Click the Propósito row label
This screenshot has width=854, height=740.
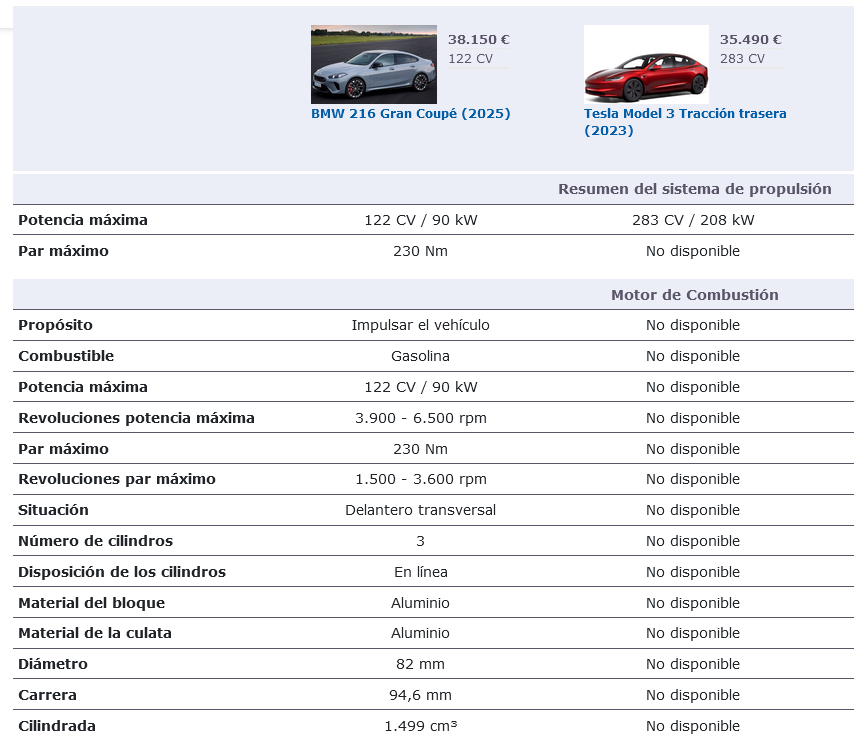56,325
